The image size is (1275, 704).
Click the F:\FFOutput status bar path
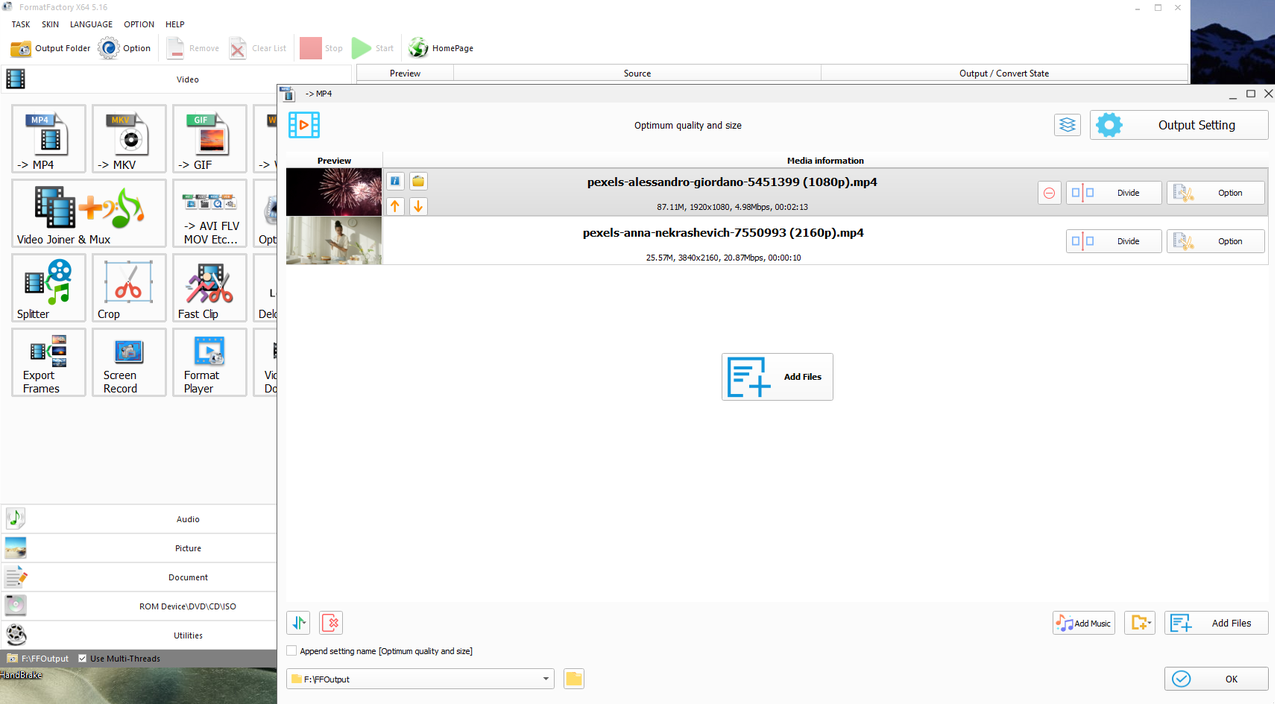click(x=38, y=658)
